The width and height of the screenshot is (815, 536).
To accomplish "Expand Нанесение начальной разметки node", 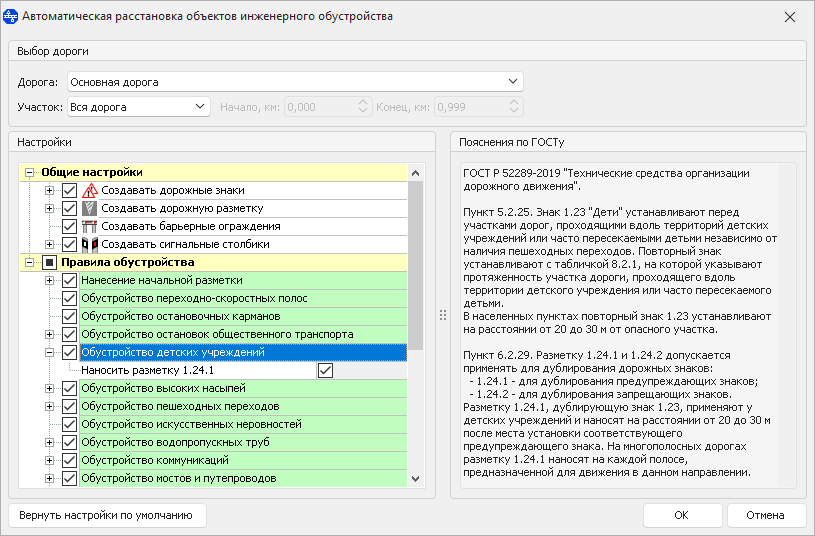I will (x=49, y=281).
